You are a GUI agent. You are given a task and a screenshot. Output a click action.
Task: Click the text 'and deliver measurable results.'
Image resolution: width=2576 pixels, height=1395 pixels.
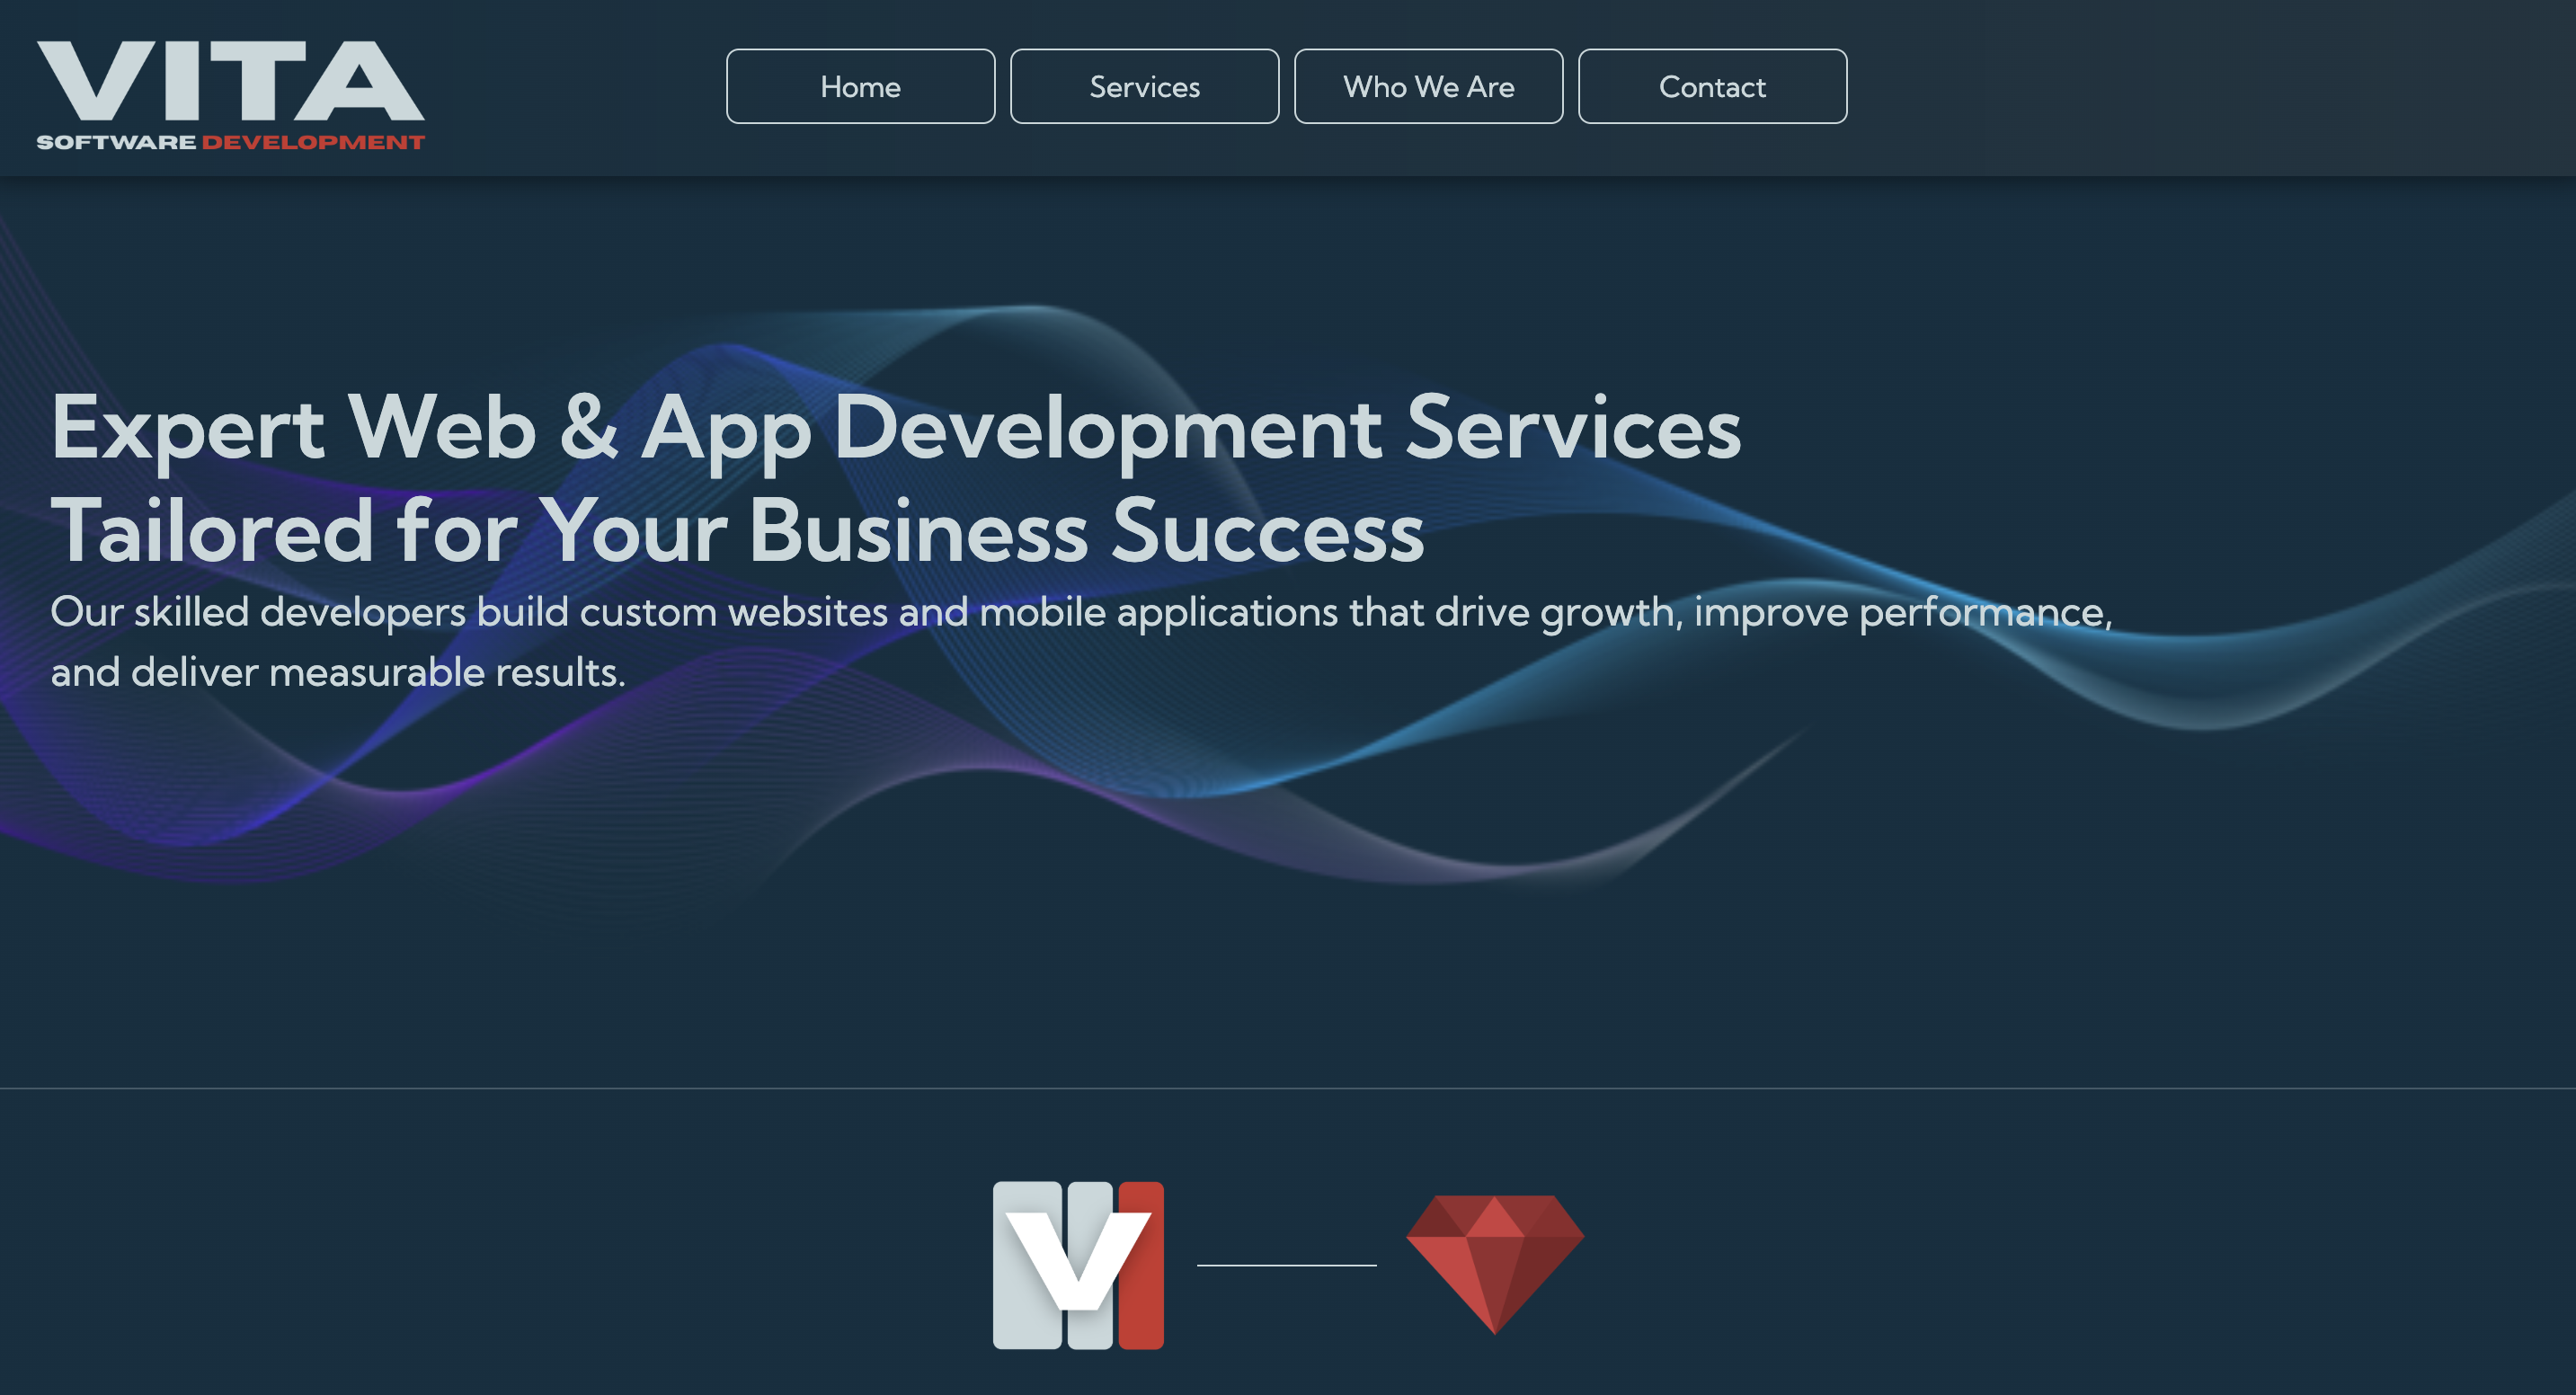(338, 672)
